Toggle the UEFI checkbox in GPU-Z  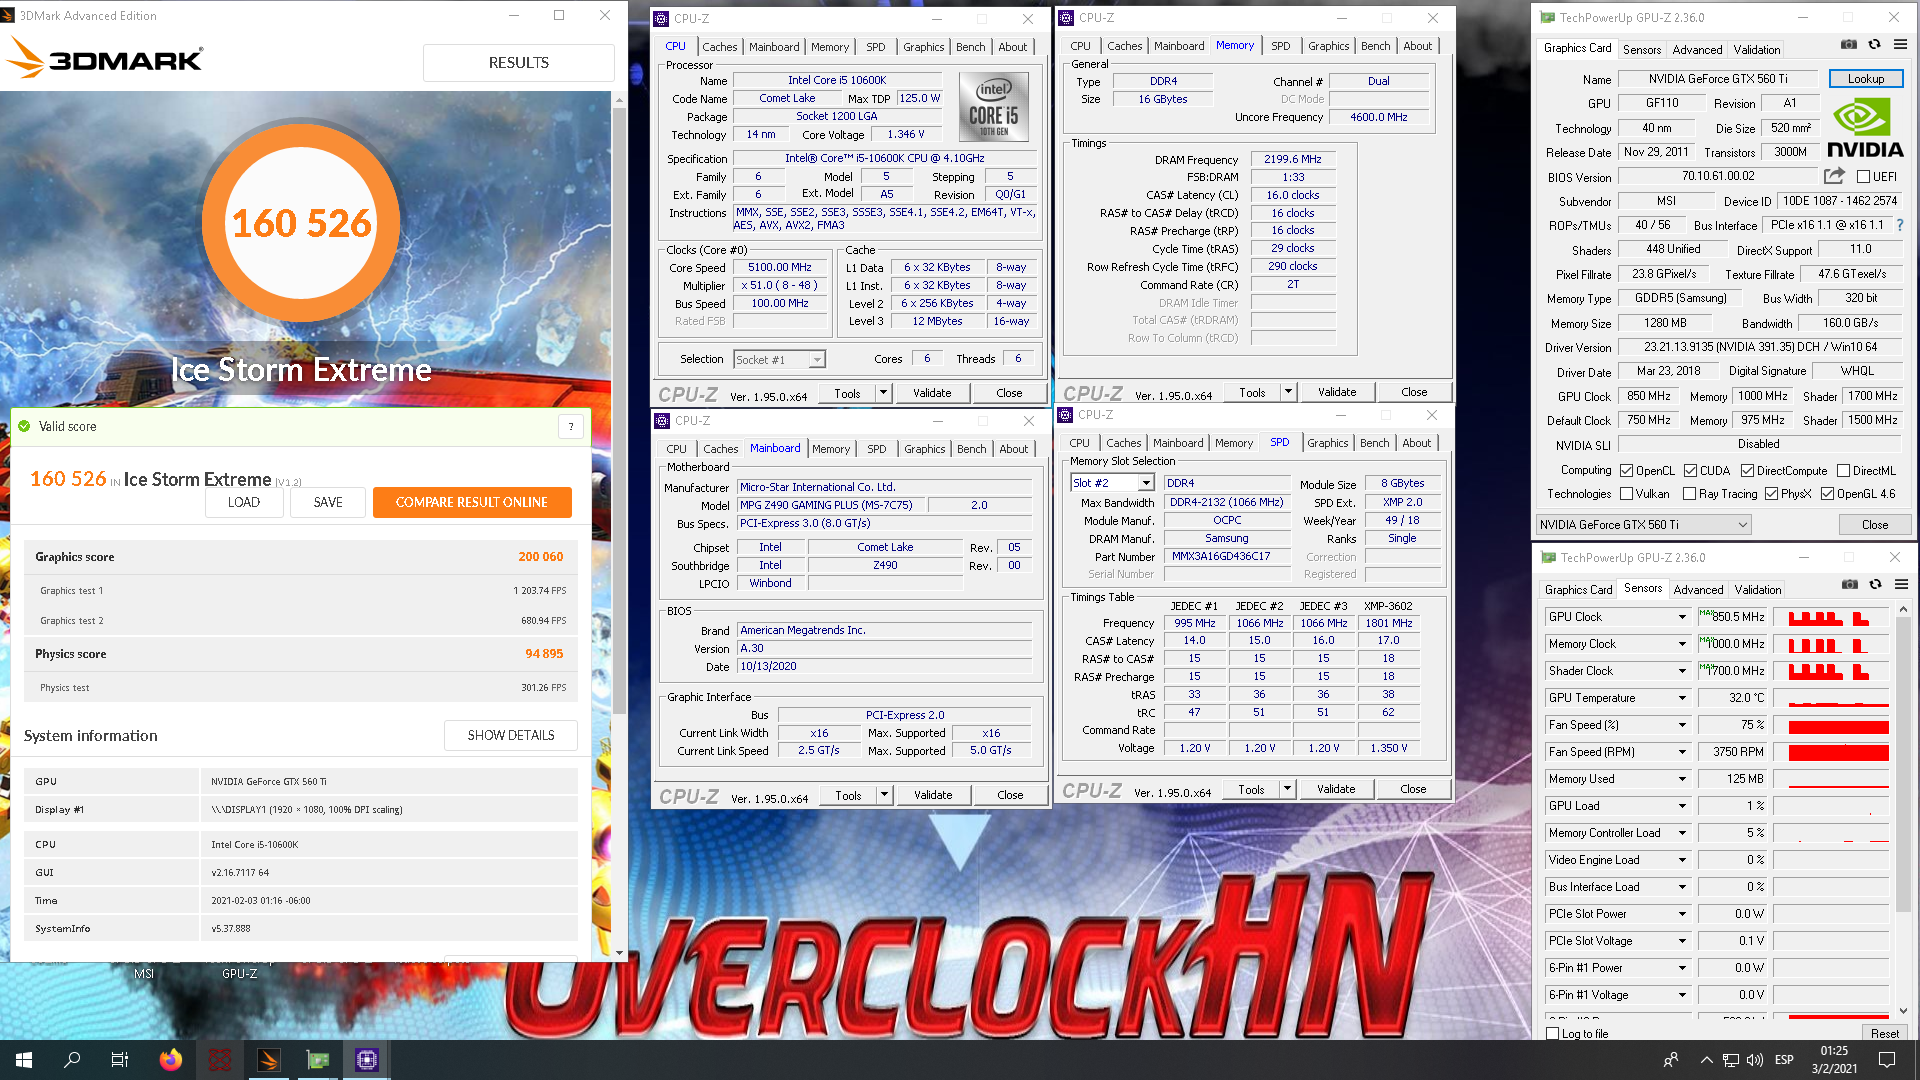[x=1863, y=177]
